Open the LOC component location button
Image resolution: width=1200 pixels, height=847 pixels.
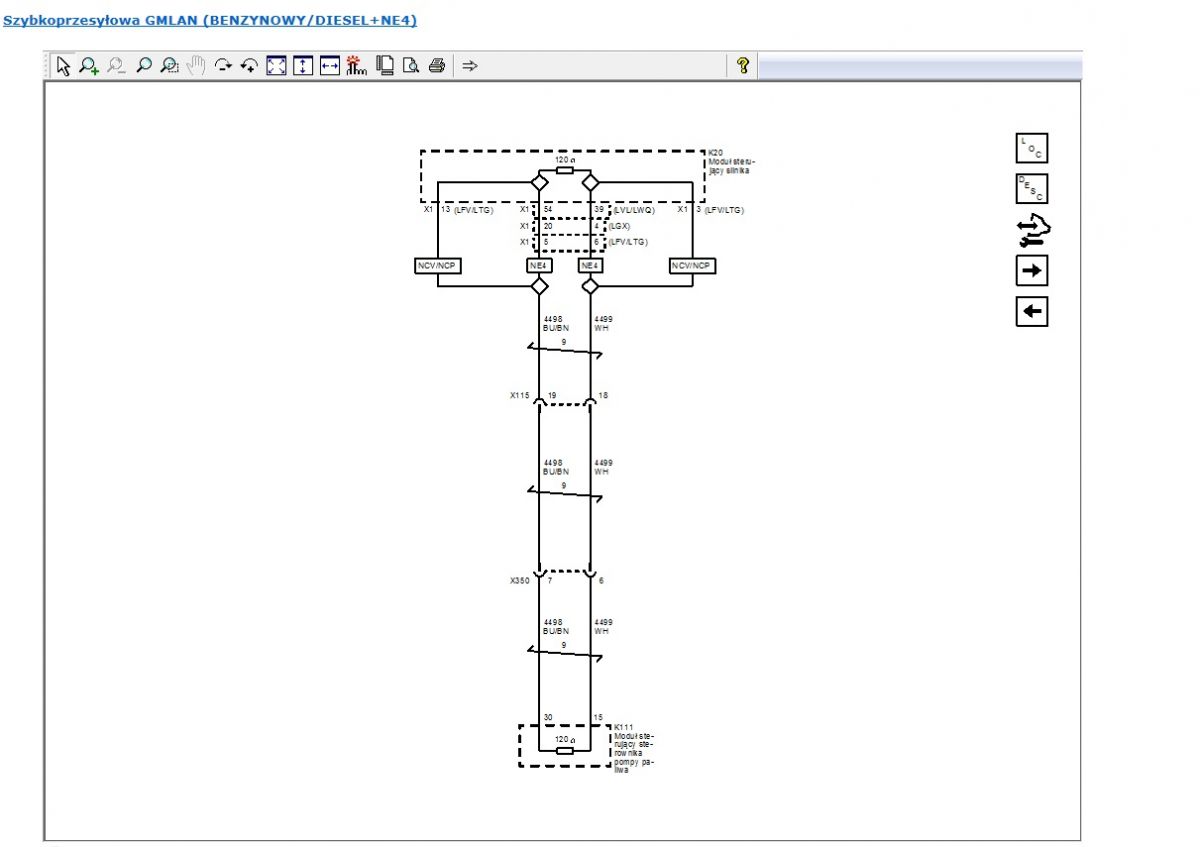click(x=1032, y=148)
